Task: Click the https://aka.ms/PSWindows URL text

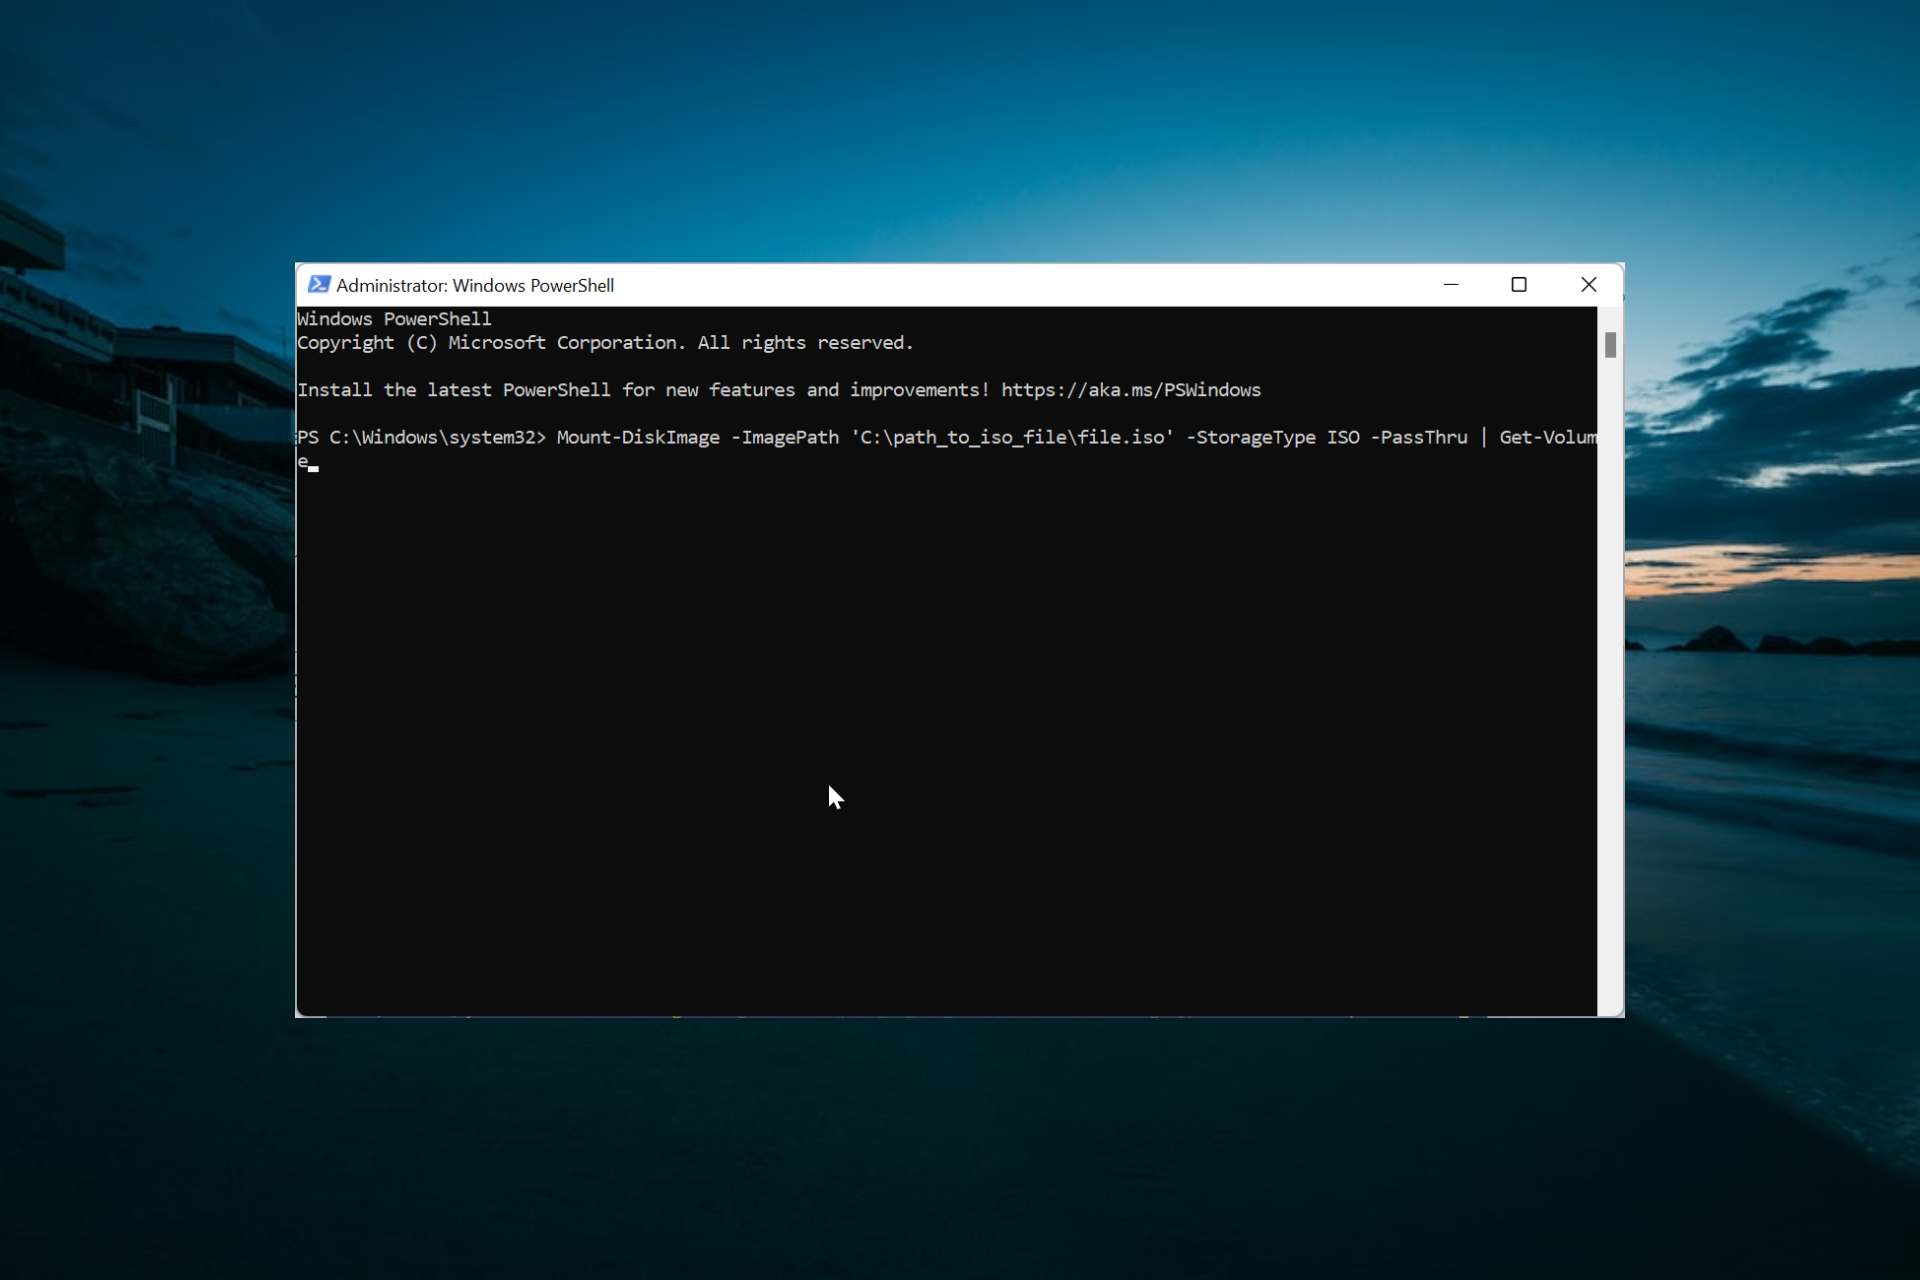Action: point(1131,390)
